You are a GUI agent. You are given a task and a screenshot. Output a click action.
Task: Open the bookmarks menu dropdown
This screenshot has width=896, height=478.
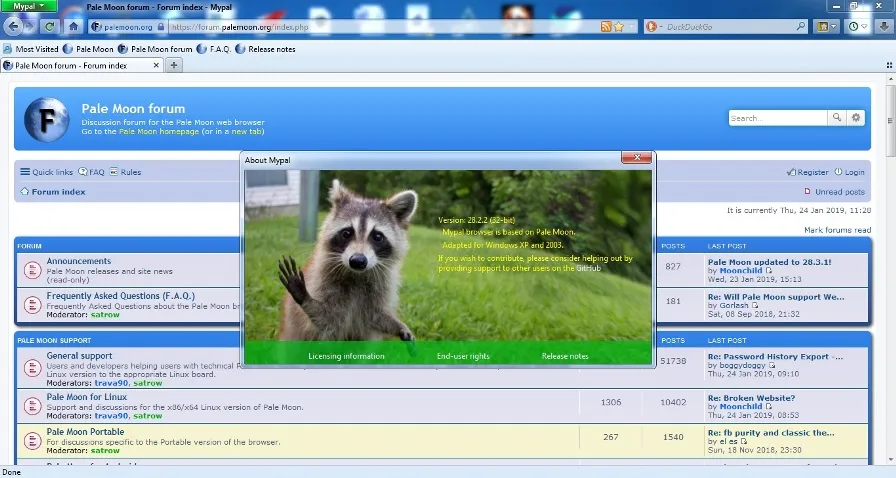coord(827,26)
